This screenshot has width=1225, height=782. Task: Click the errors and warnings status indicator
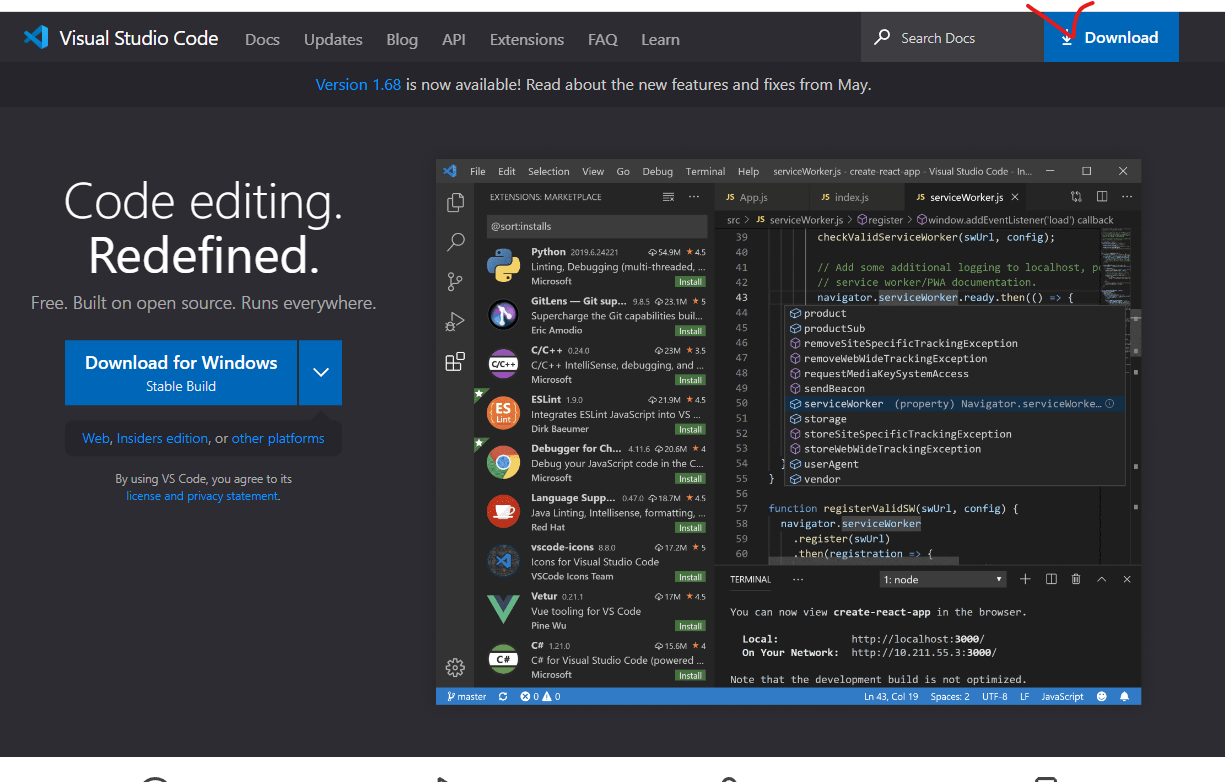click(x=540, y=696)
